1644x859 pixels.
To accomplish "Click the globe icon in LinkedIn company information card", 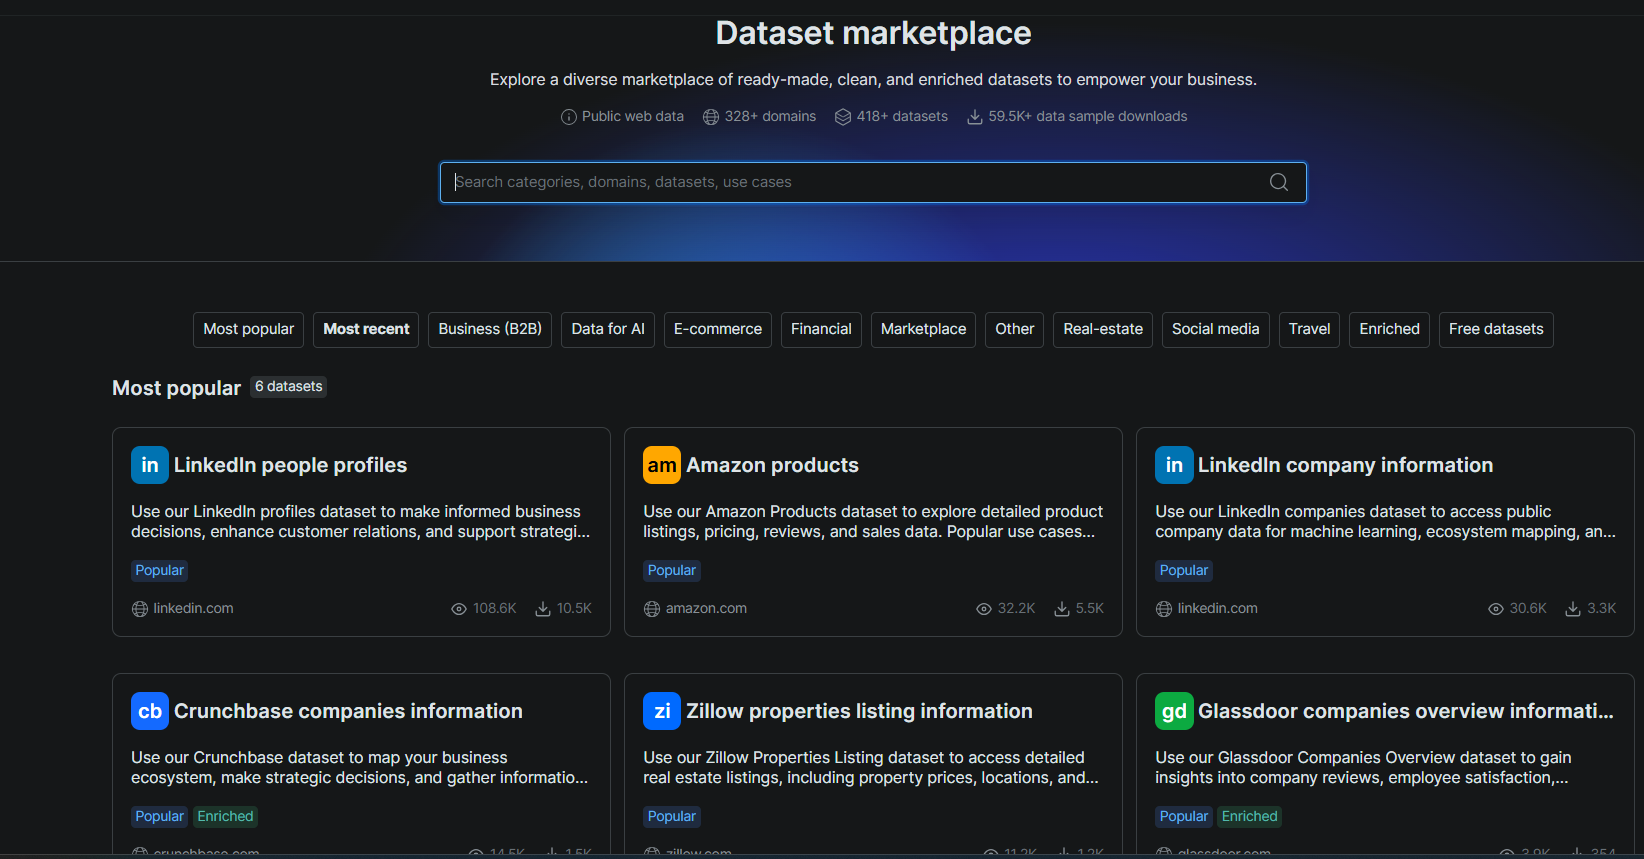I will click(x=1164, y=609).
